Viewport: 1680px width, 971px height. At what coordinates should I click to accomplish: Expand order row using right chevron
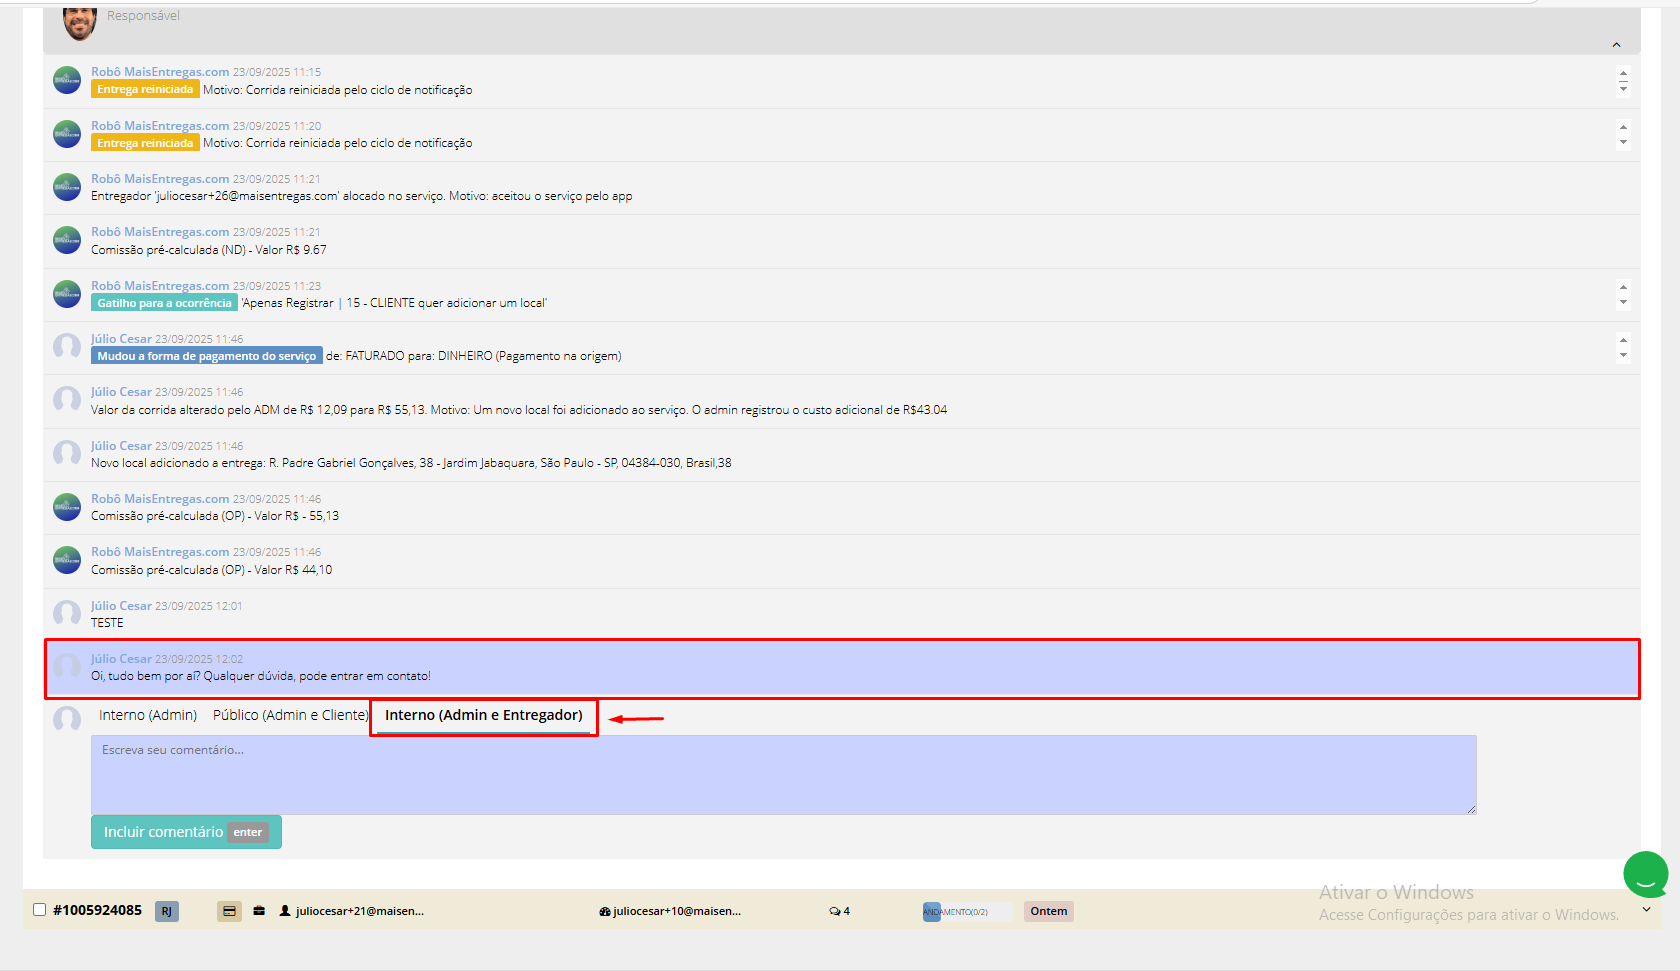(1646, 910)
